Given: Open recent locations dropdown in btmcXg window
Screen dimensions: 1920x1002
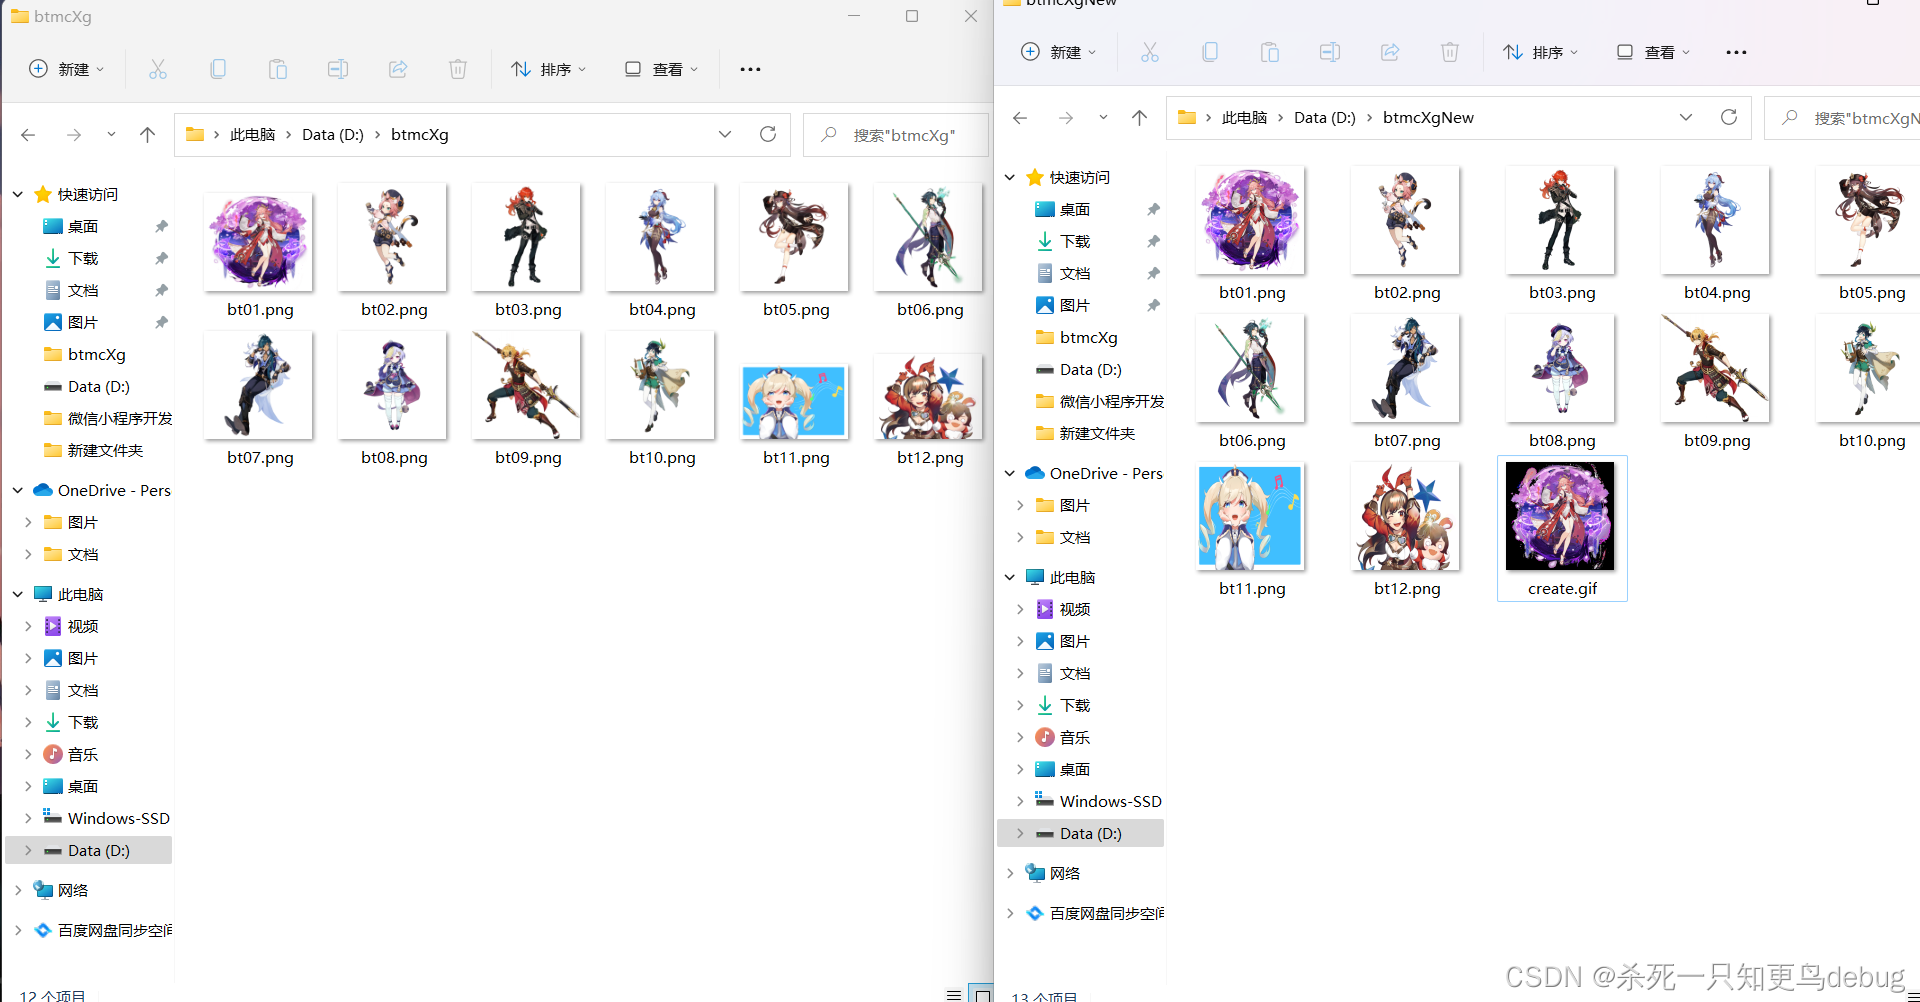Looking at the screenshot, I should (111, 134).
